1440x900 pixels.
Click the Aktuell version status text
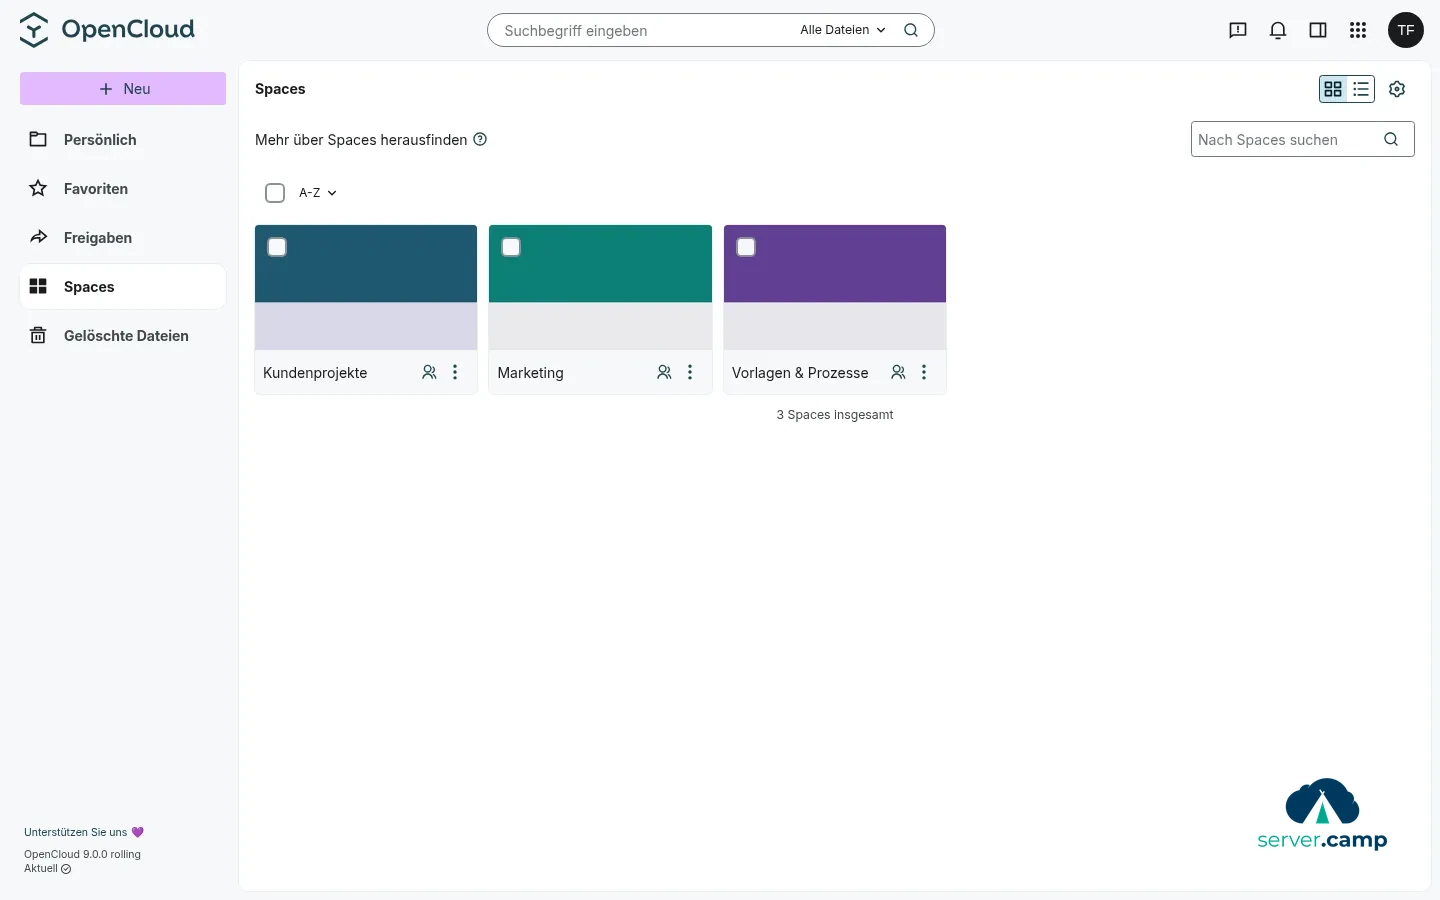[x=48, y=869]
